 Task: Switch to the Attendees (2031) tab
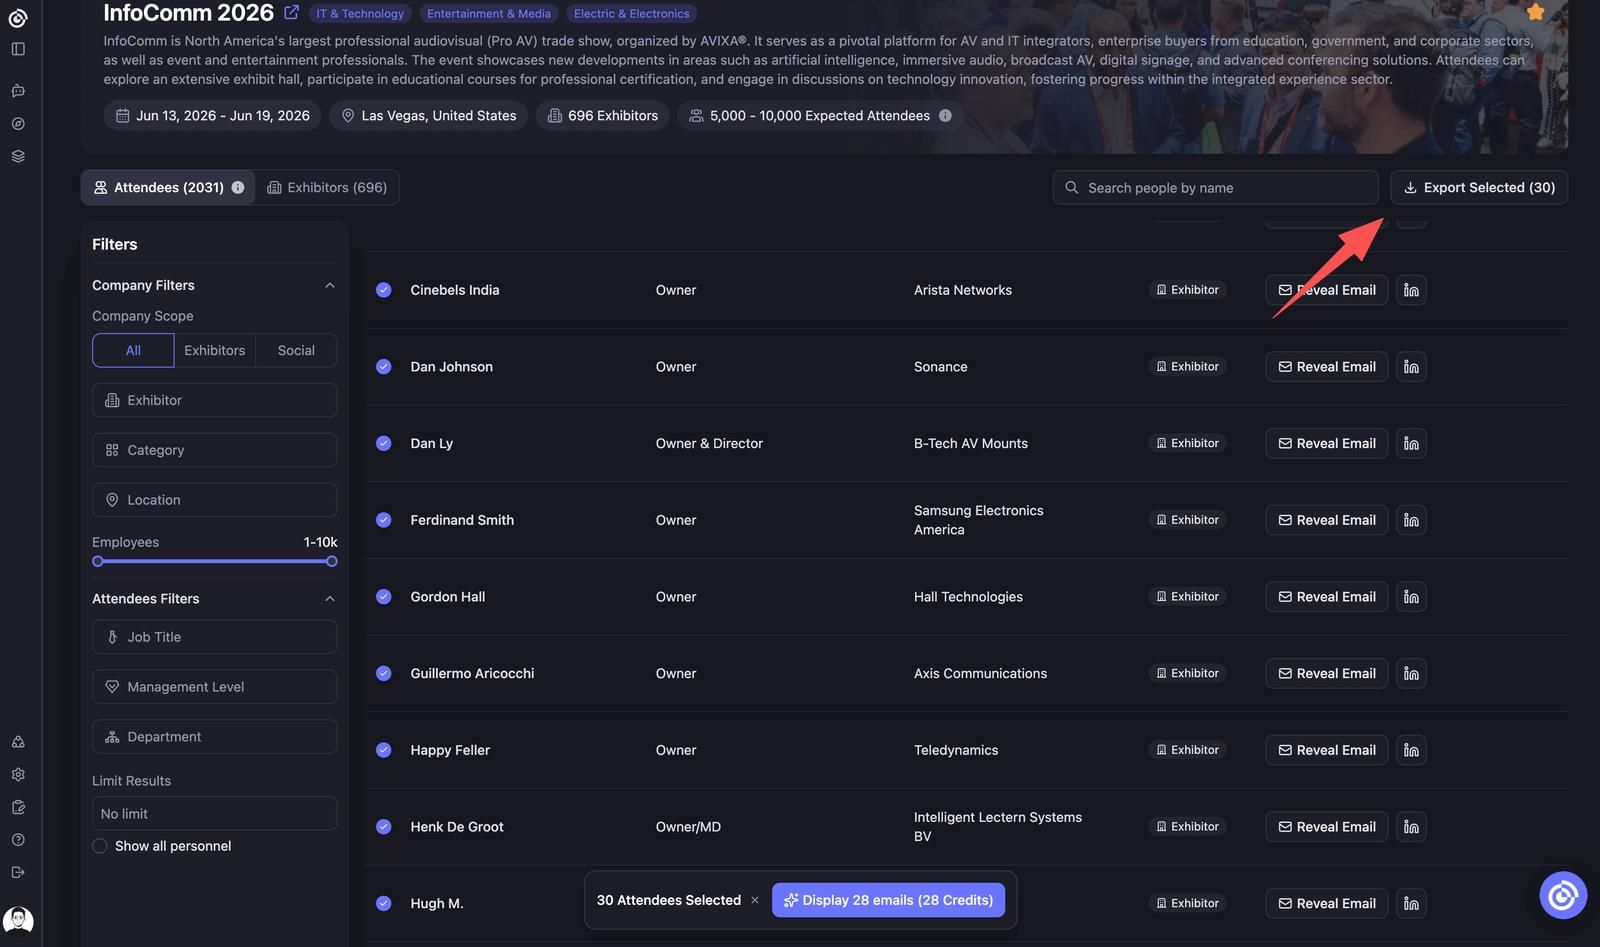click(x=168, y=188)
